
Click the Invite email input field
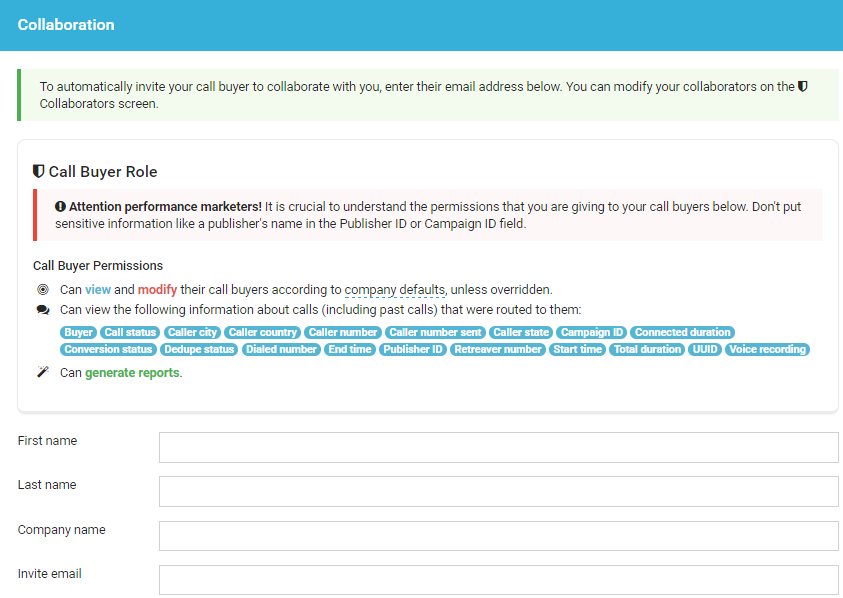click(x=498, y=579)
